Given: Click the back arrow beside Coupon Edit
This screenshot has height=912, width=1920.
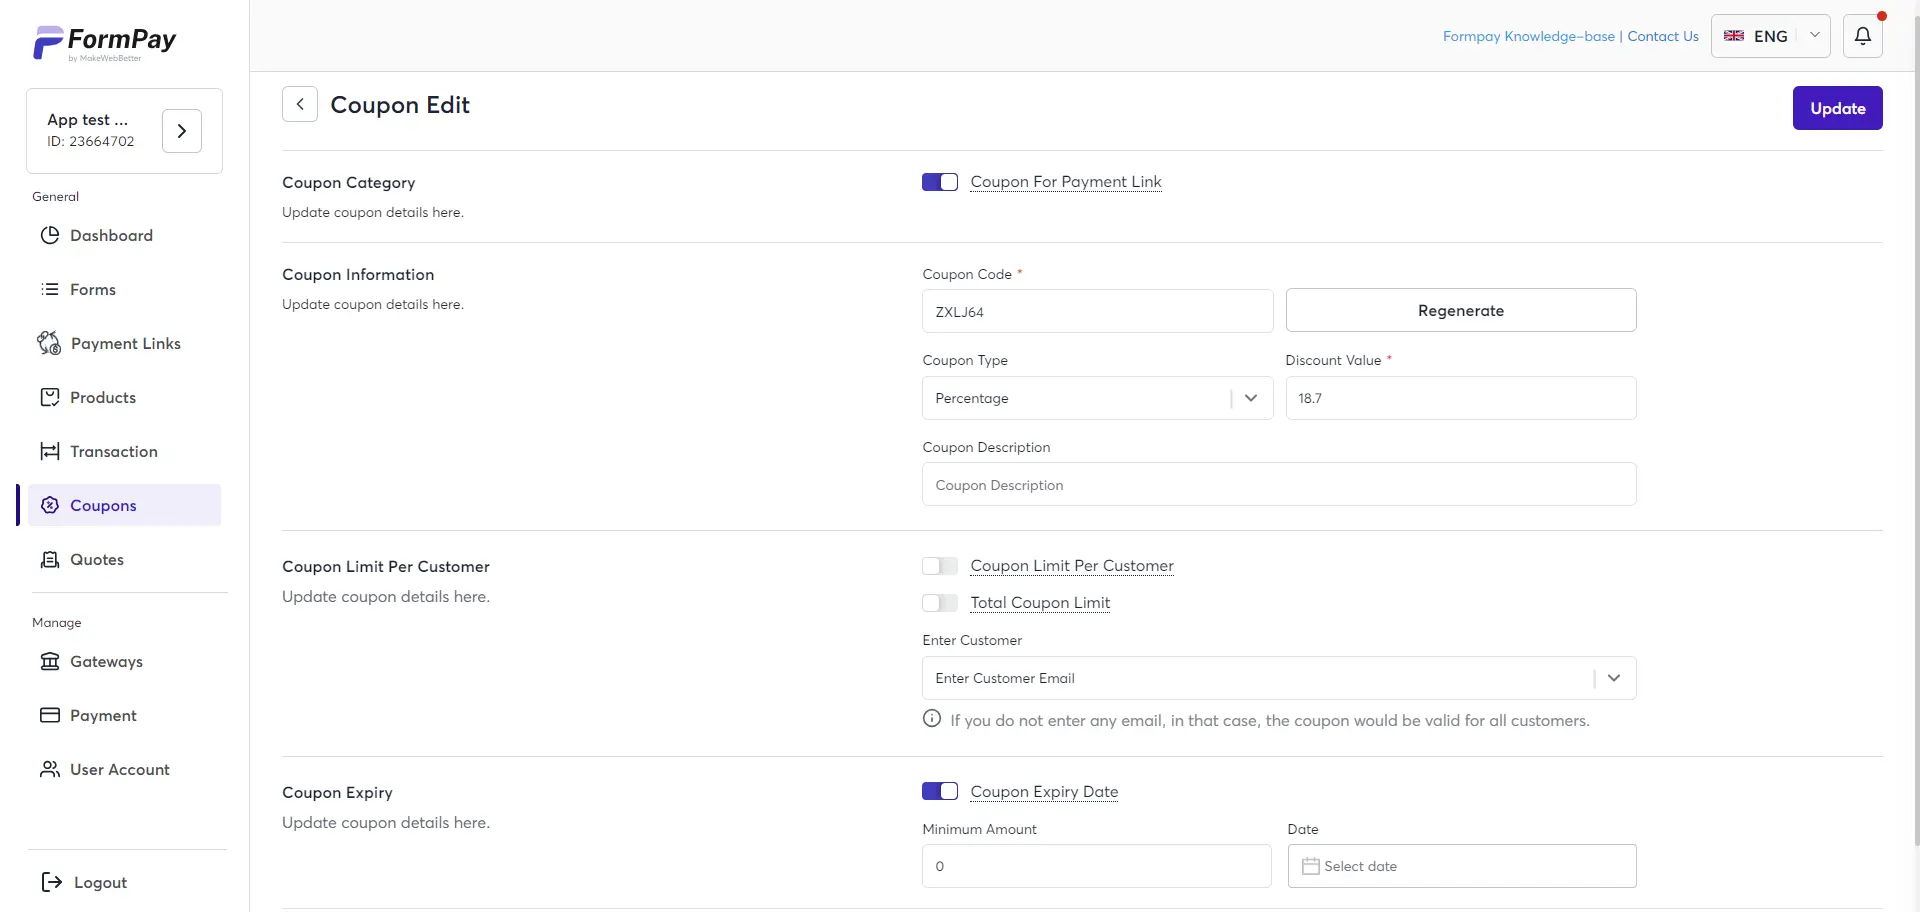Looking at the screenshot, I should 300,104.
